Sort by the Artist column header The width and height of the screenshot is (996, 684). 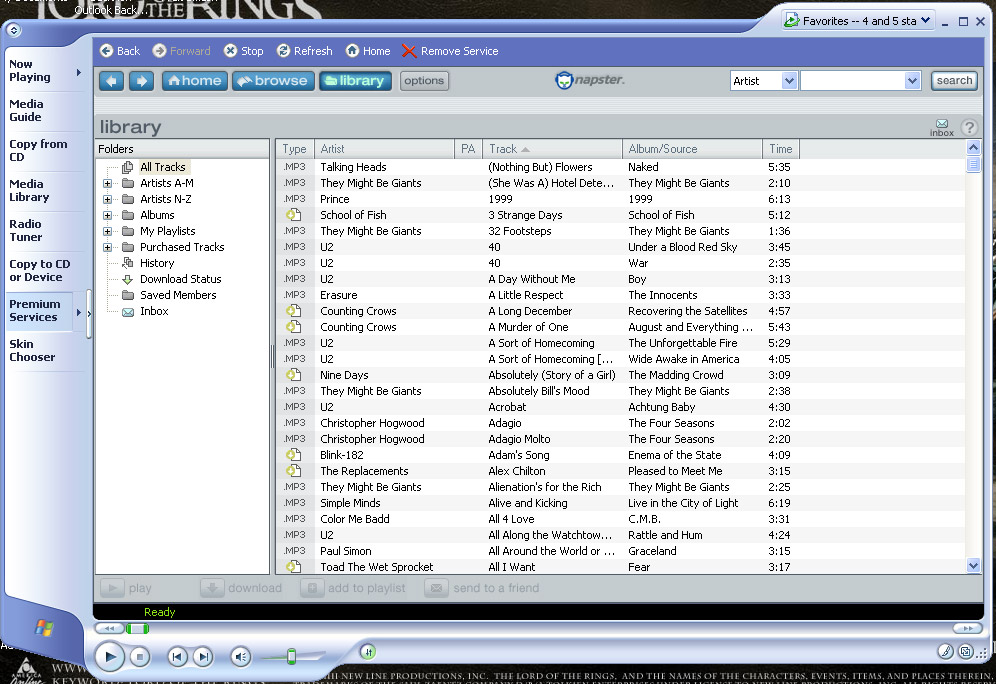(384, 149)
